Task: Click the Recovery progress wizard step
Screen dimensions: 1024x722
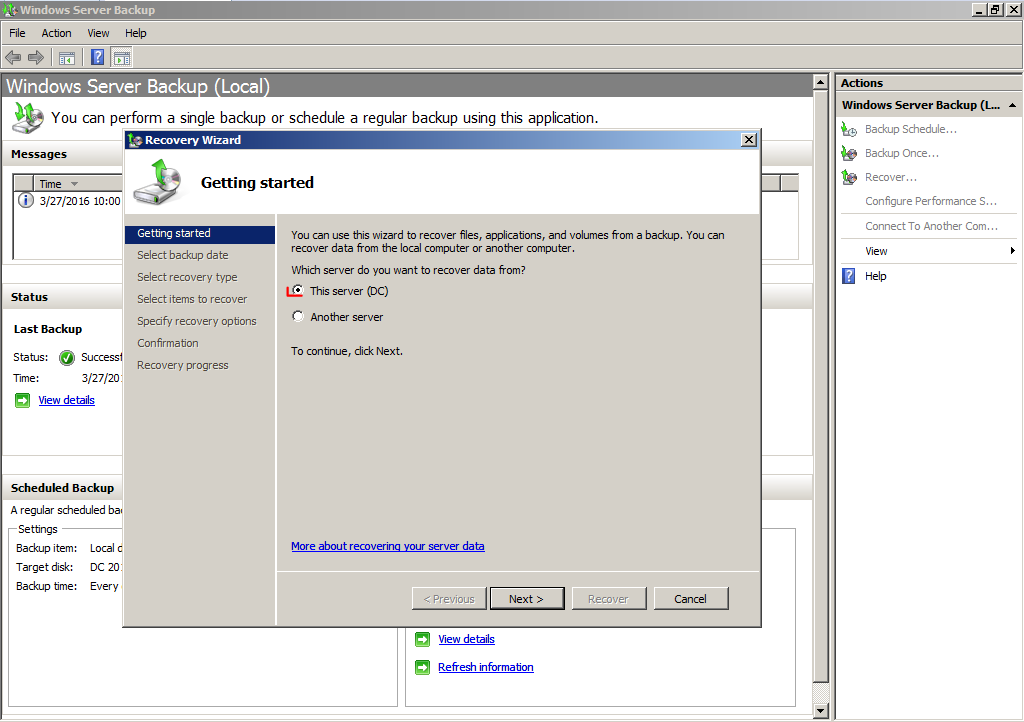Action: point(183,365)
